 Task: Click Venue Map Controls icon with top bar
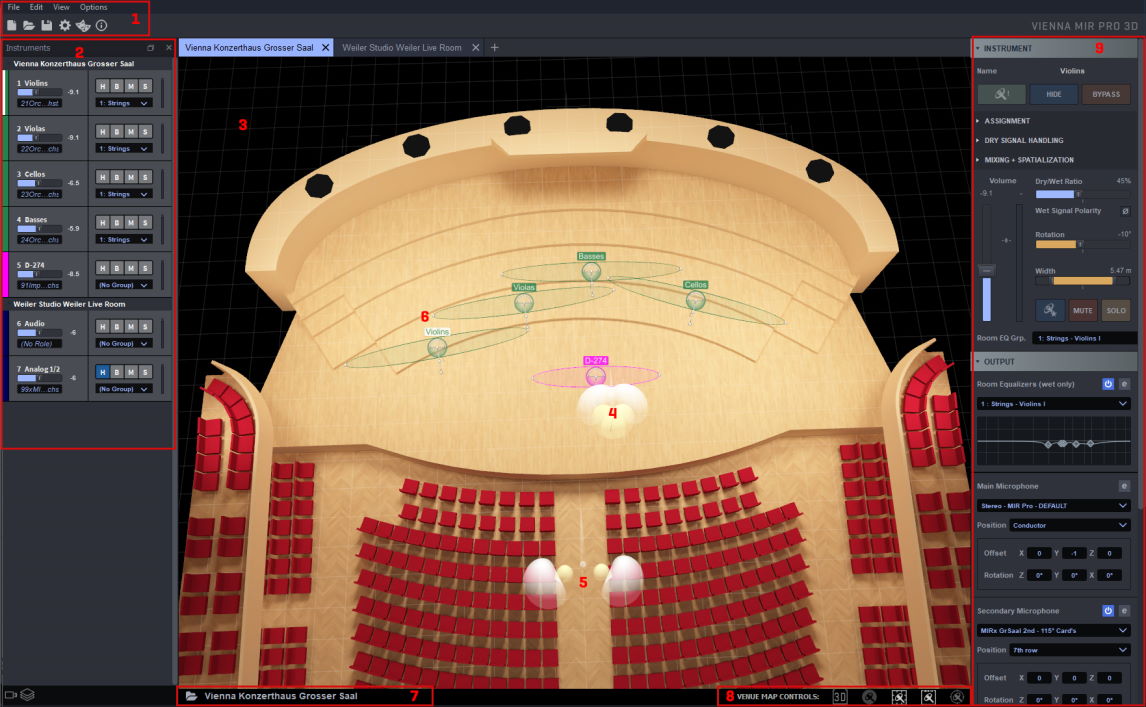pos(928,697)
